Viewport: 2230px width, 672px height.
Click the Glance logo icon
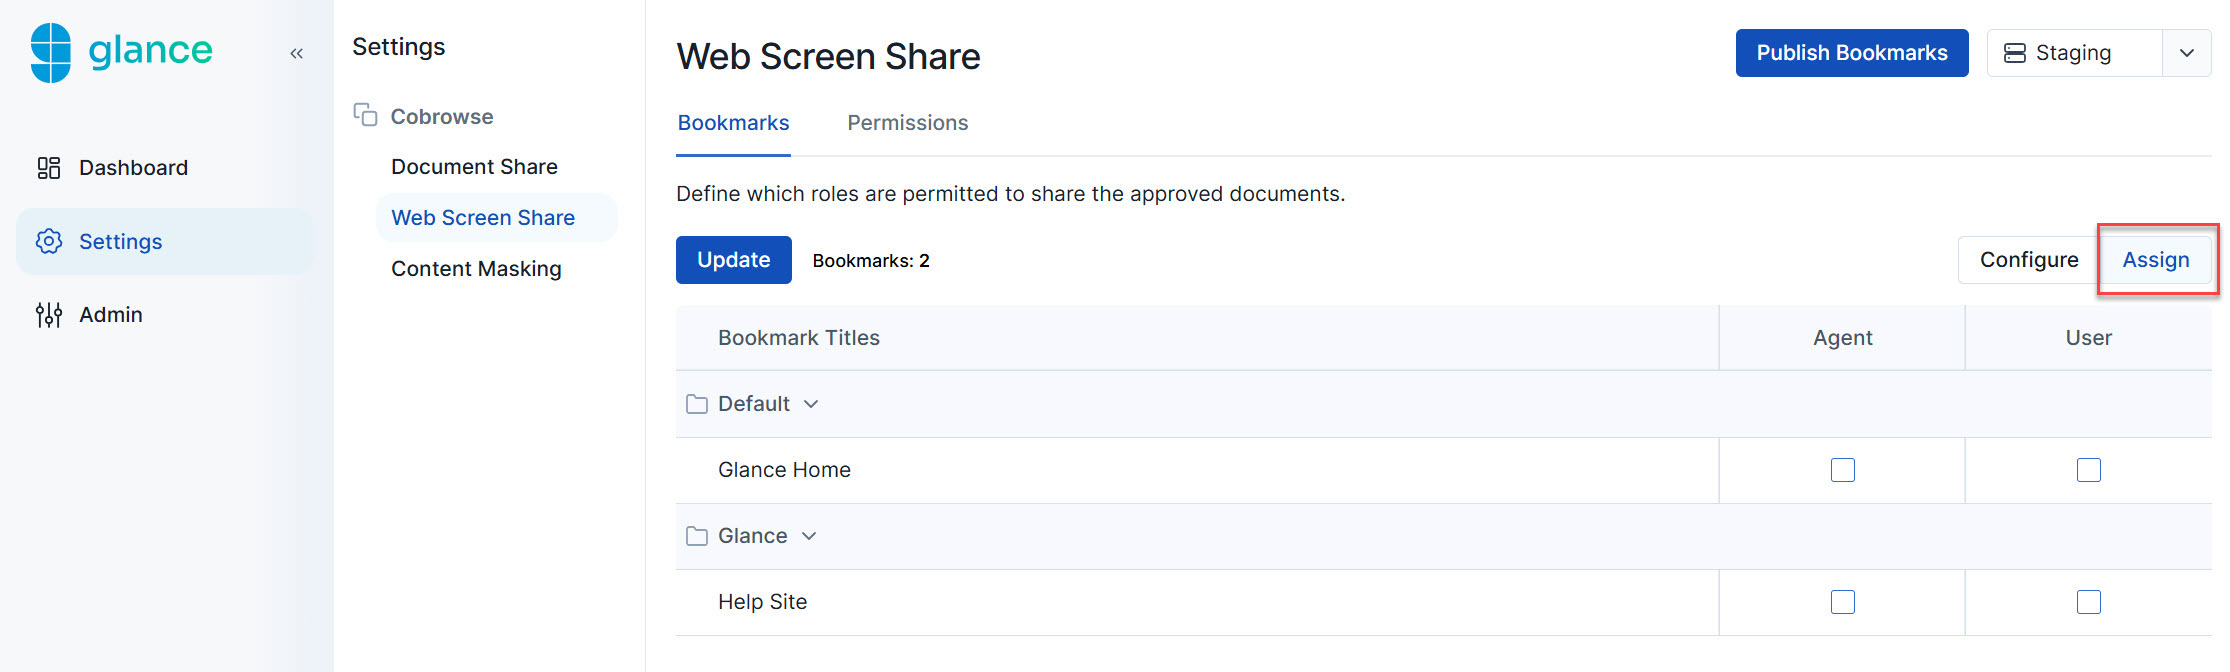(x=51, y=52)
